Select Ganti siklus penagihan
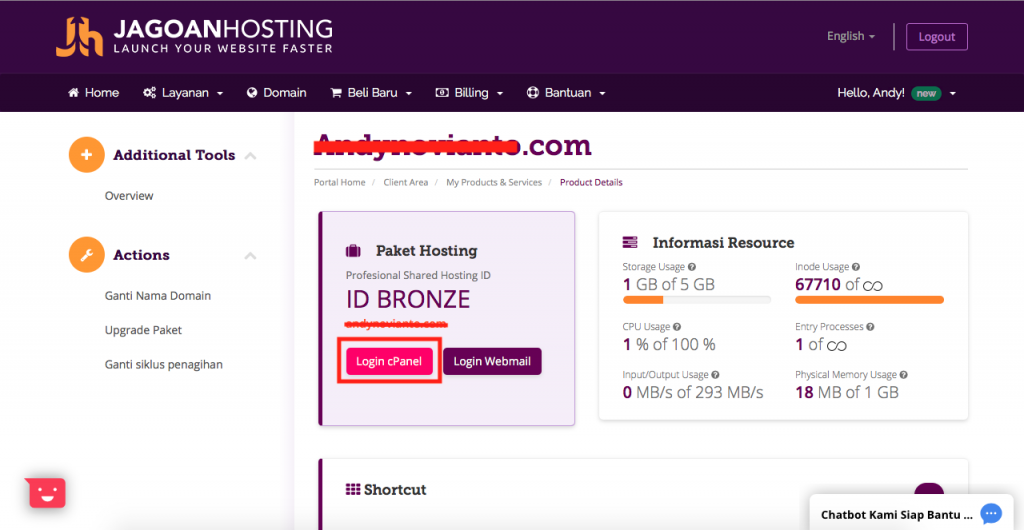The height and width of the screenshot is (530, 1024). pos(164,364)
